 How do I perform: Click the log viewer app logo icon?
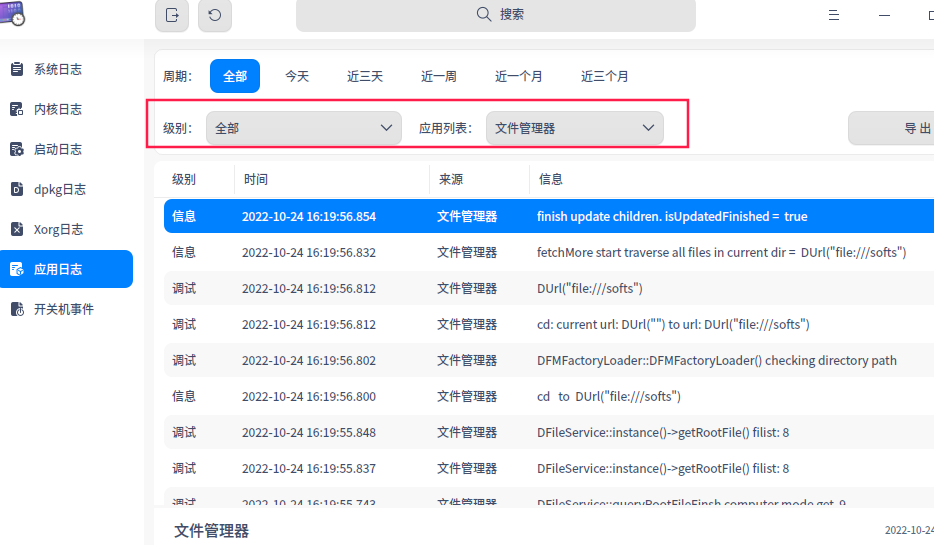pyautogui.click(x=12, y=13)
